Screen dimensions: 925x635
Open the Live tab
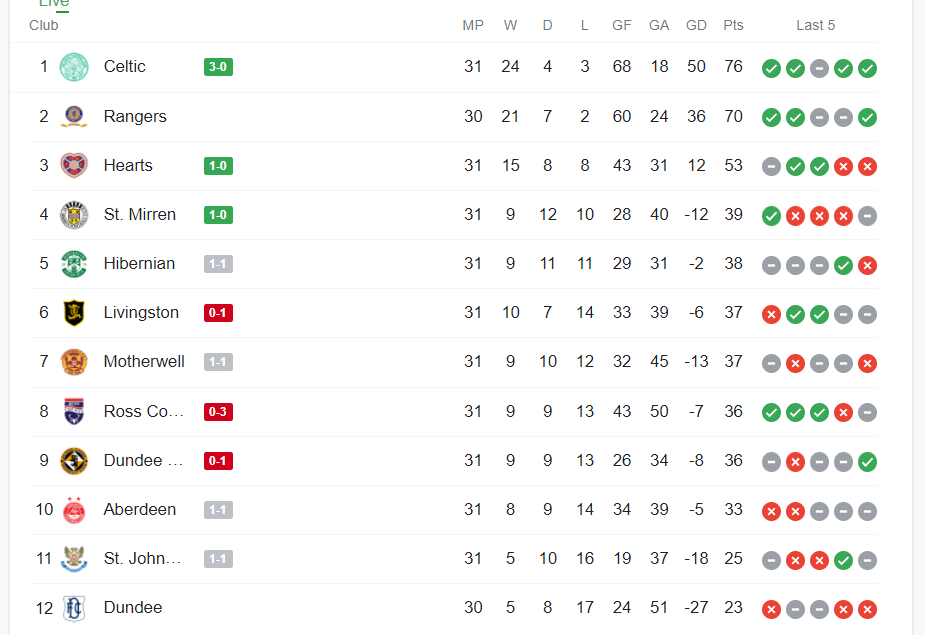click(x=54, y=4)
